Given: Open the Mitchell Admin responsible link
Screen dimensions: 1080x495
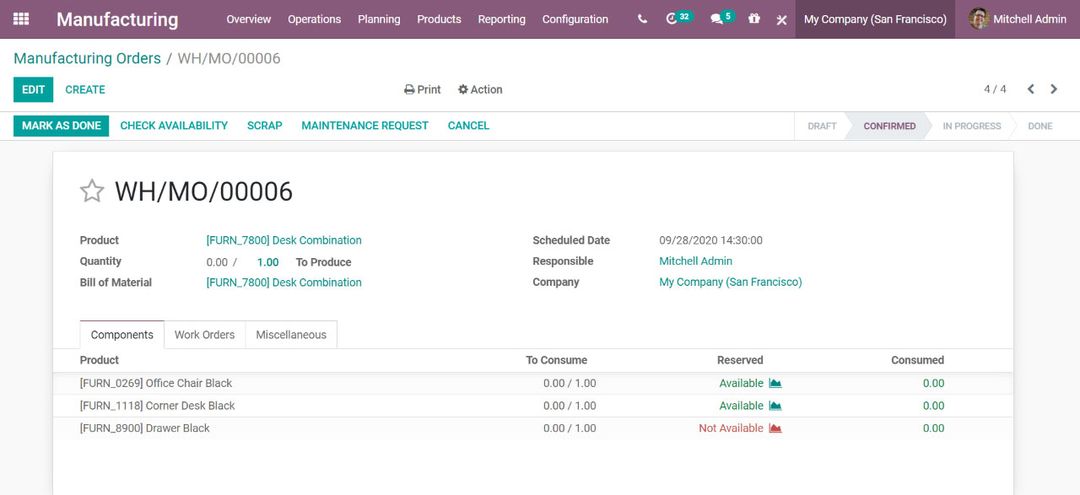Looking at the screenshot, I should tap(695, 261).
